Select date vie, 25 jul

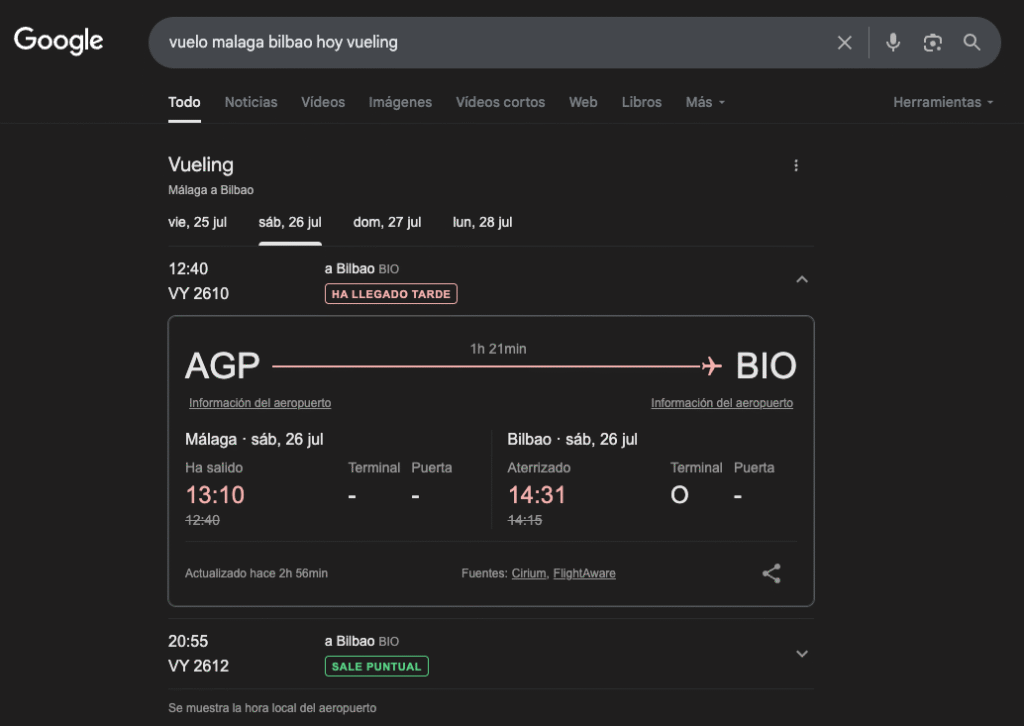pos(197,223)
